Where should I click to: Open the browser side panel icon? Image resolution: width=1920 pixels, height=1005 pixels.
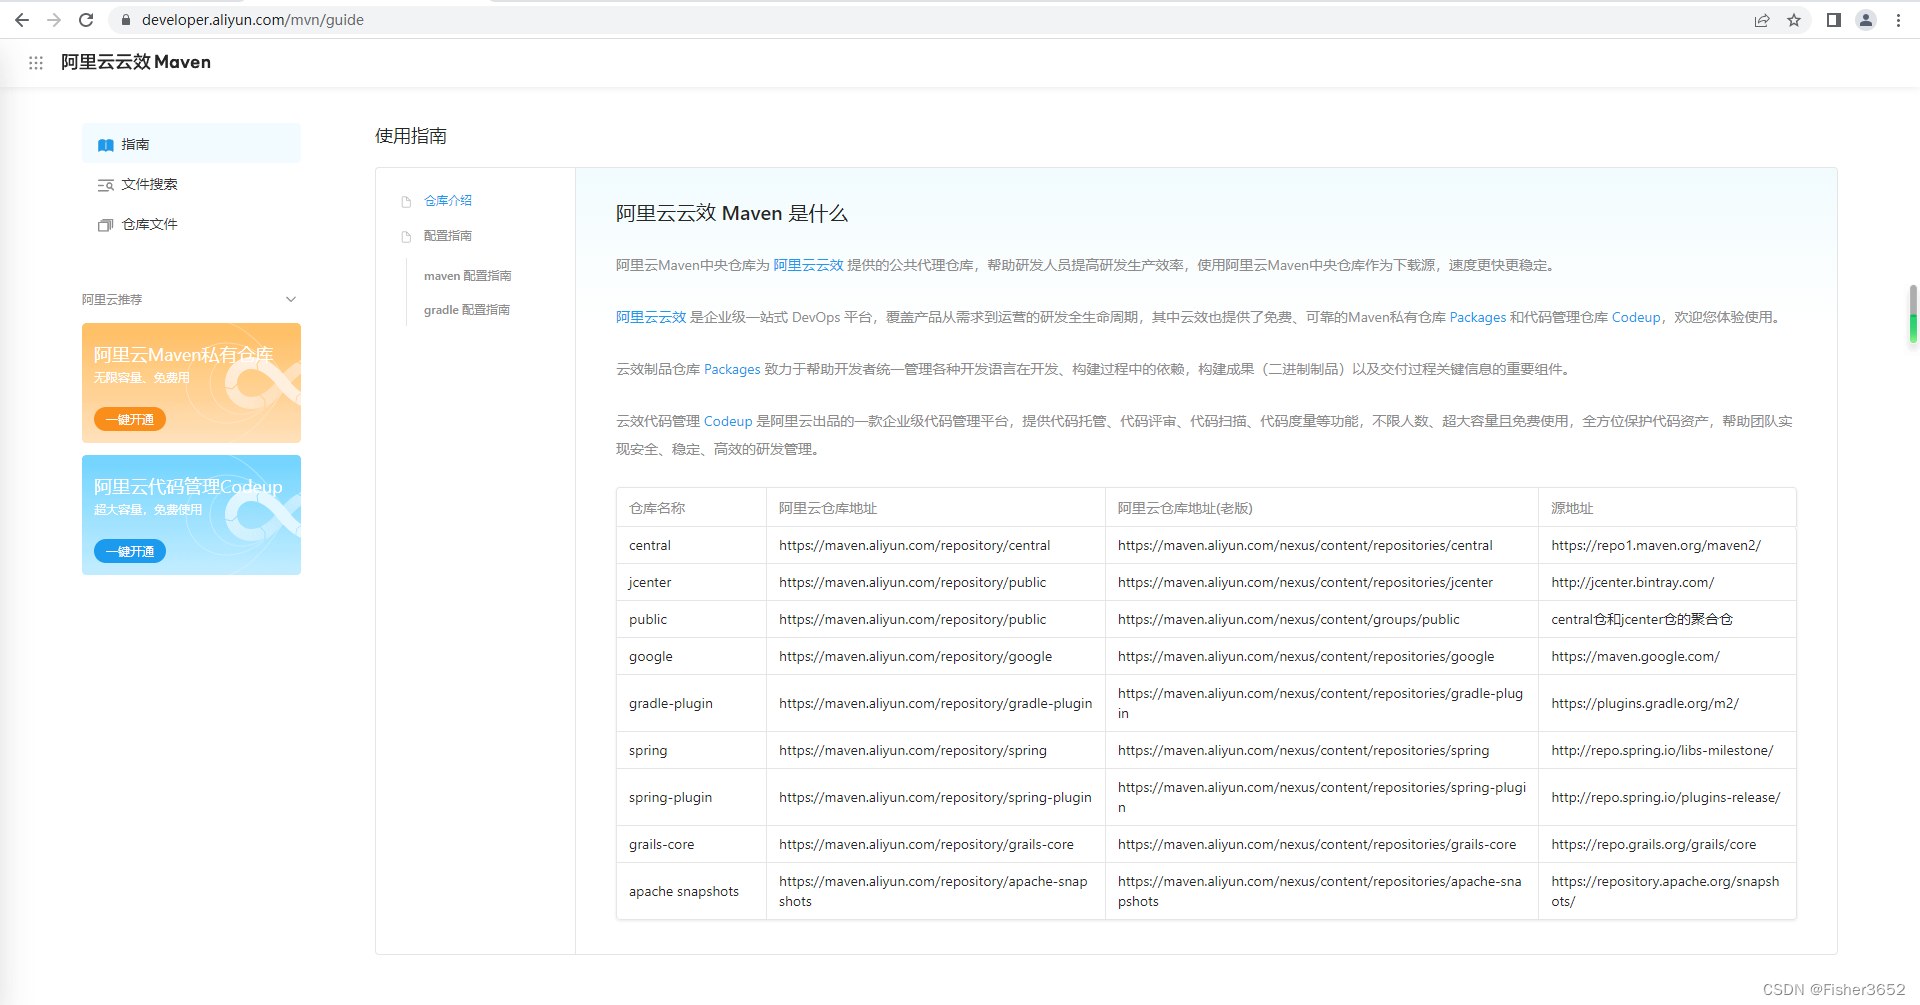[1834, 20]
